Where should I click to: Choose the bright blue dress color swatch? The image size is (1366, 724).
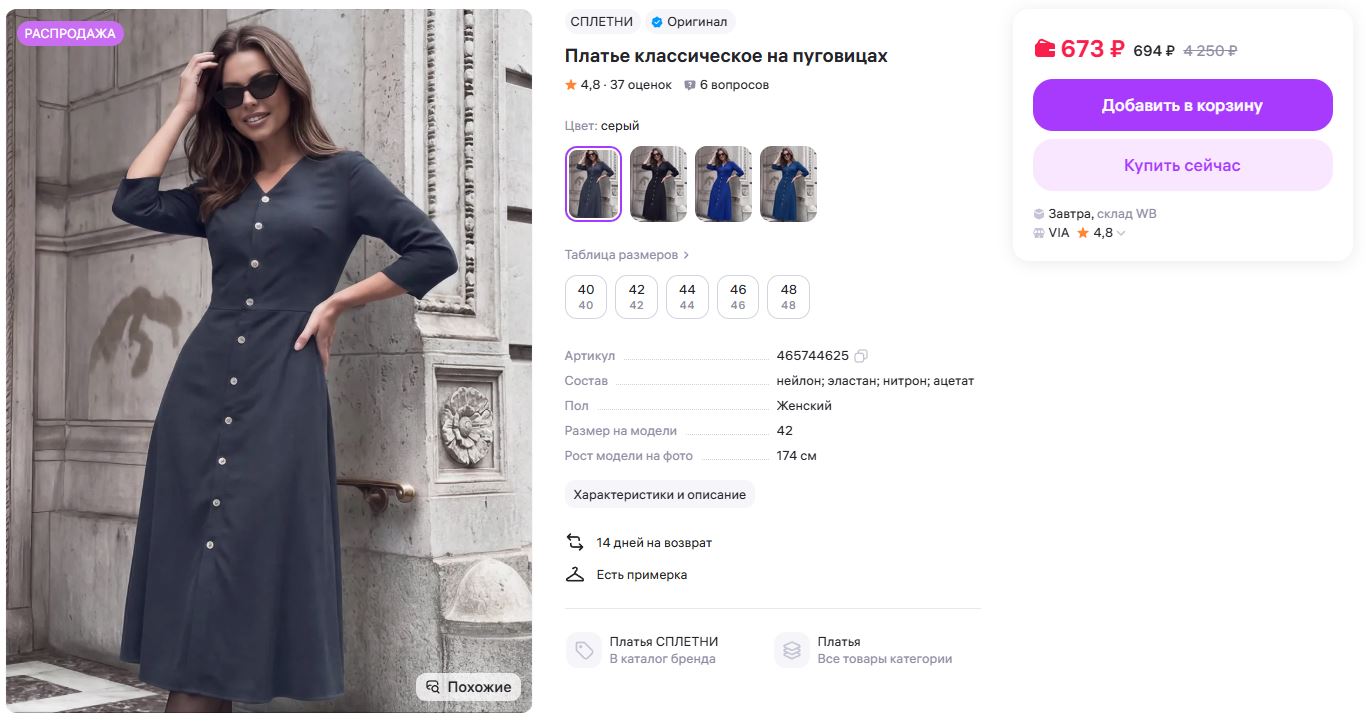tap(723, 184)
